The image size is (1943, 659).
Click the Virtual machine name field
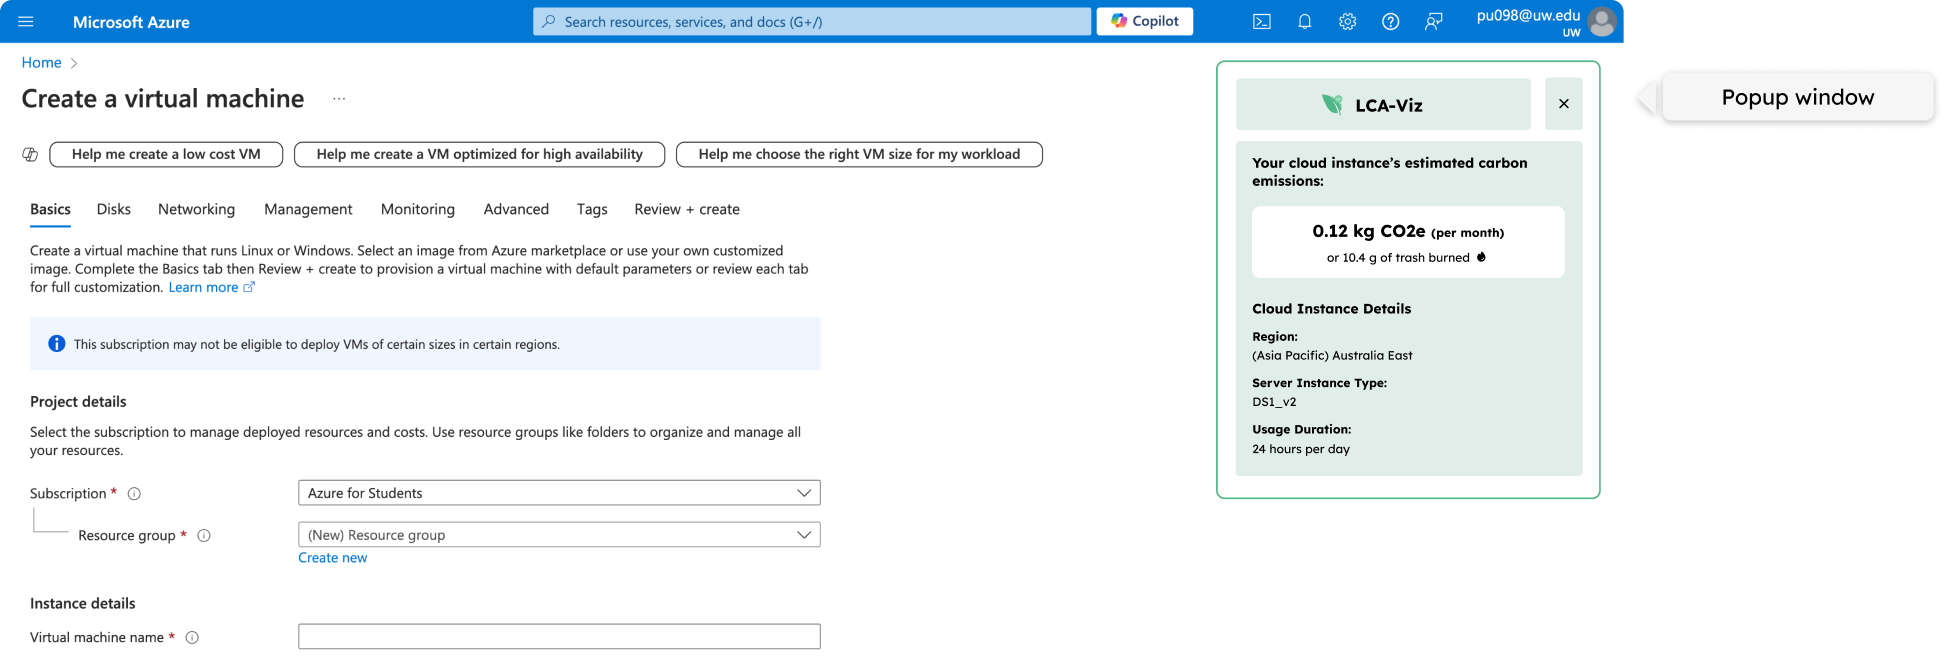pyautogui.click(x=559, y=637)
